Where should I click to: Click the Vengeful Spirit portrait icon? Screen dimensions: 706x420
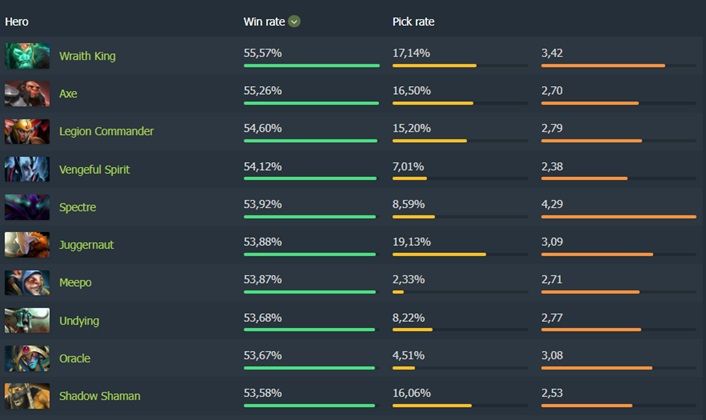coord(27,170)
